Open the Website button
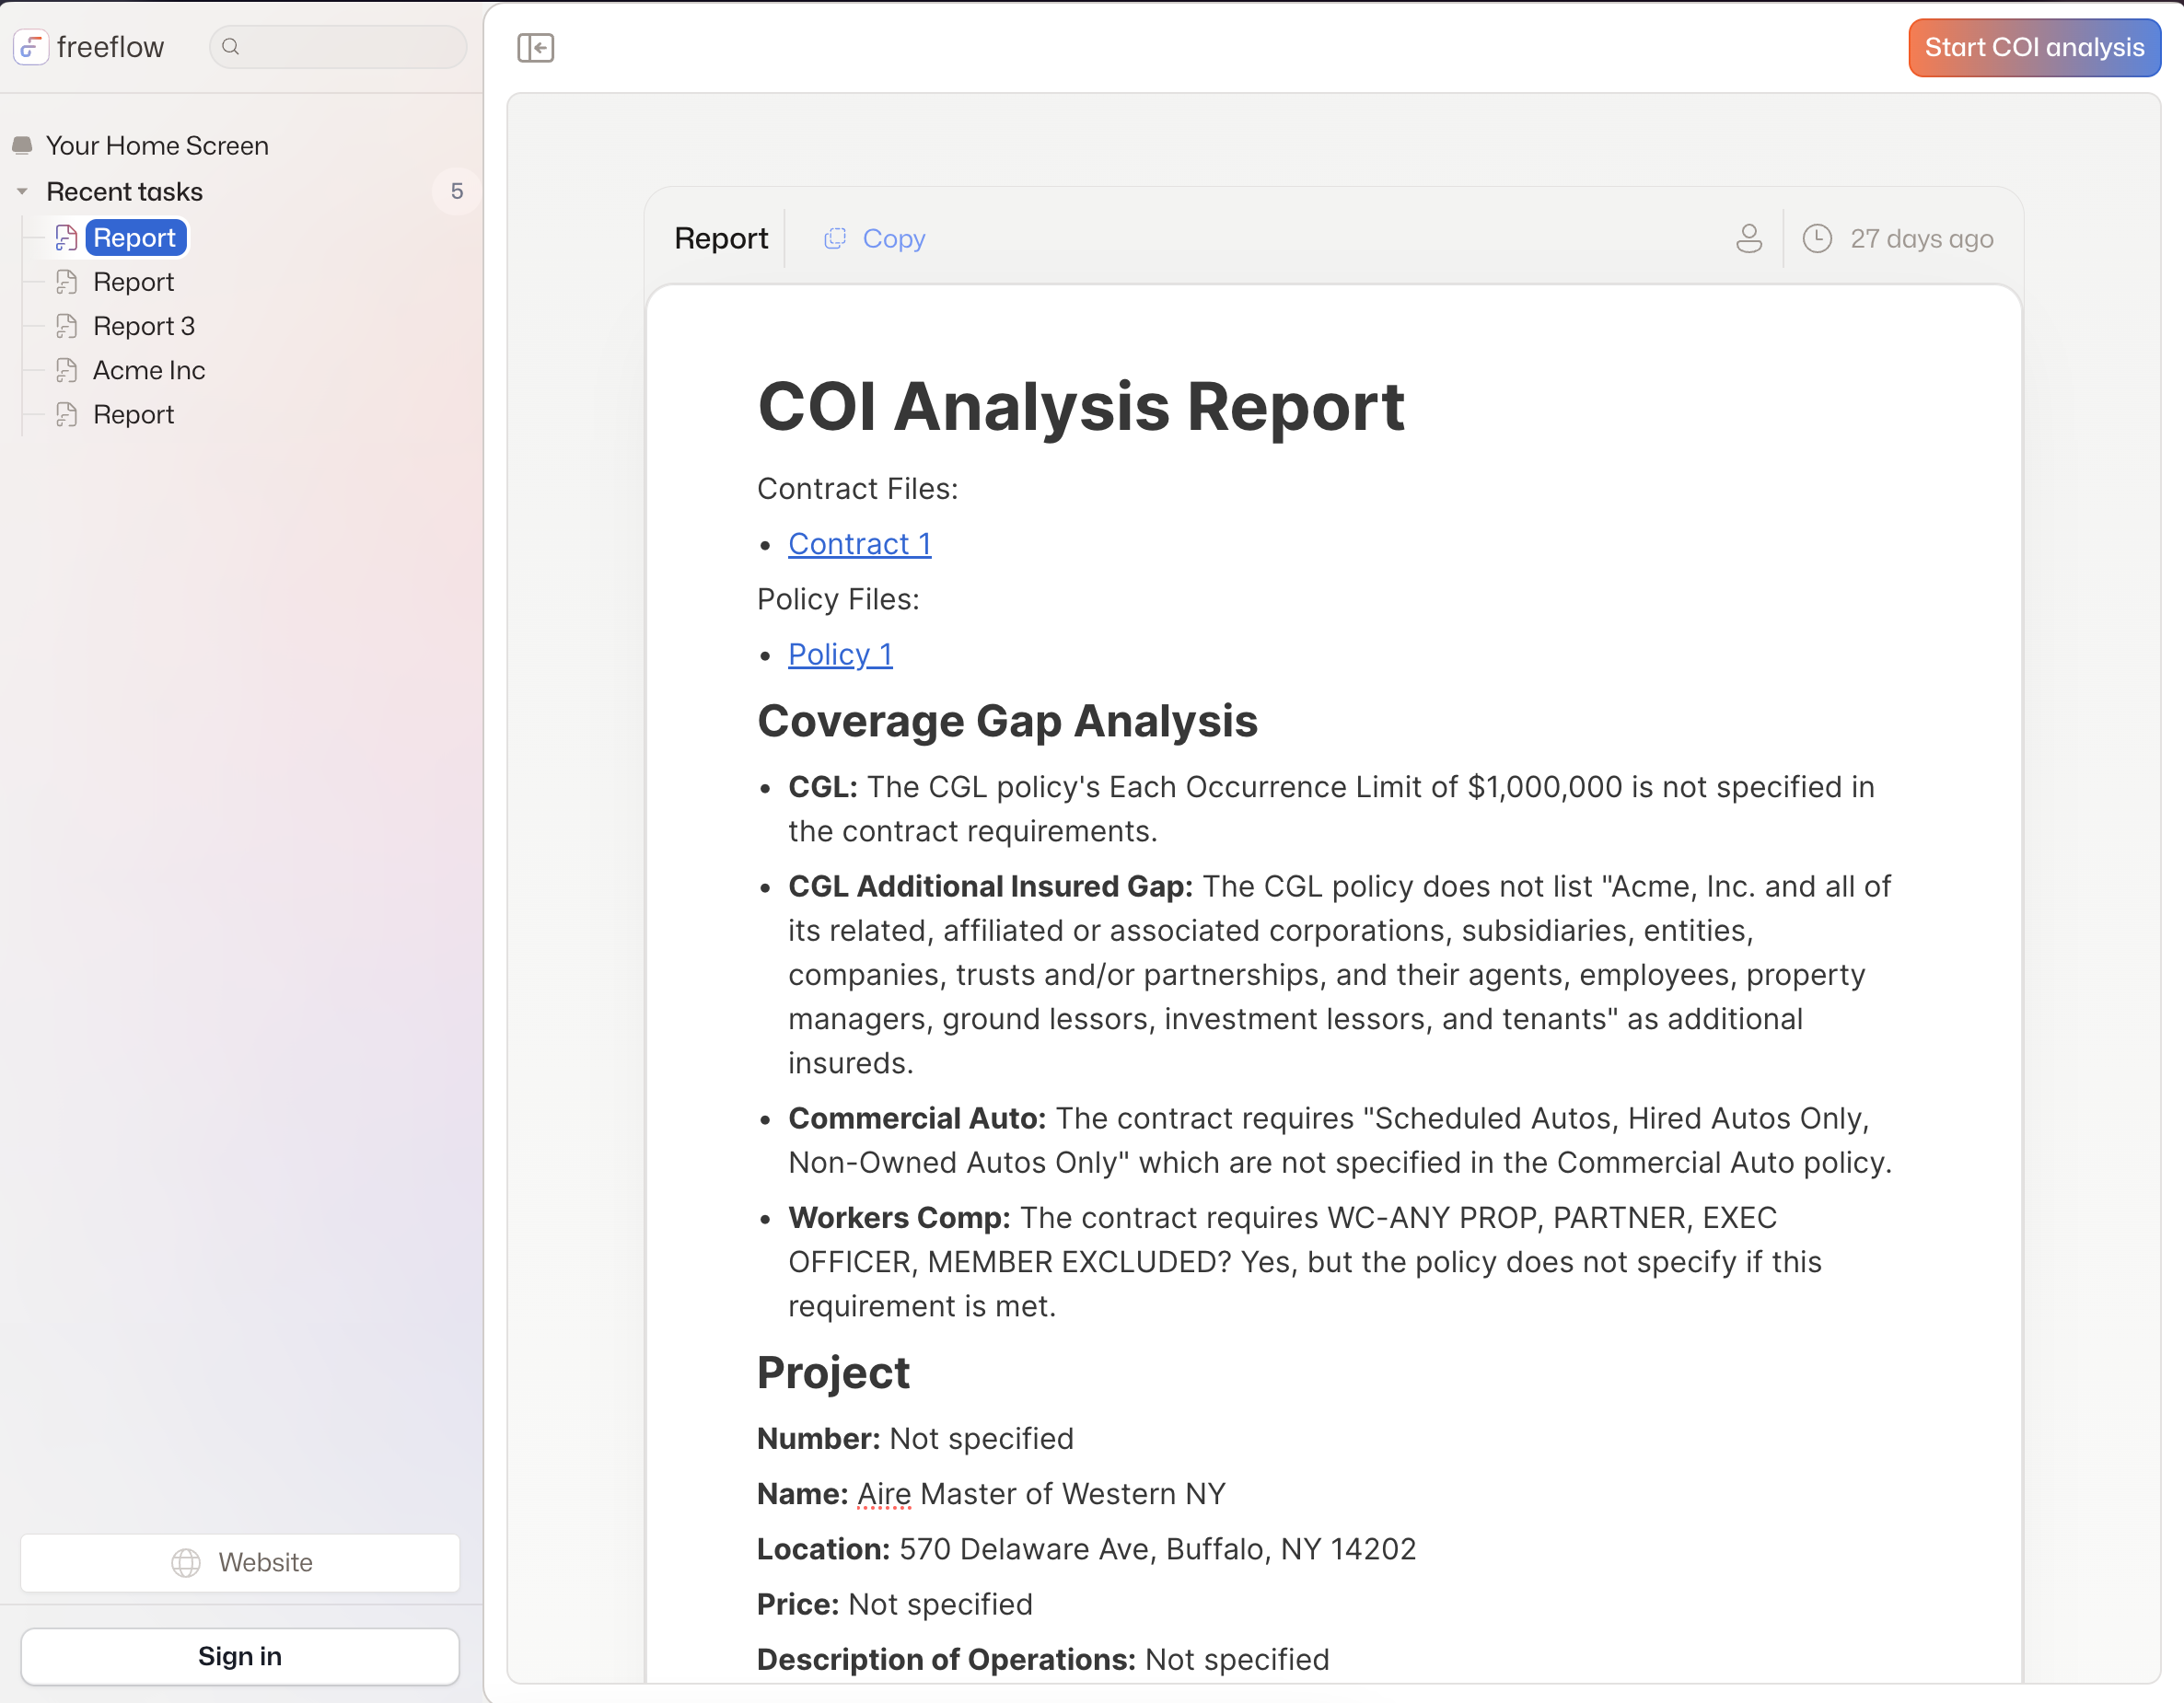The height and width of the screenshot is (1703, 2184). [240, 1562]
